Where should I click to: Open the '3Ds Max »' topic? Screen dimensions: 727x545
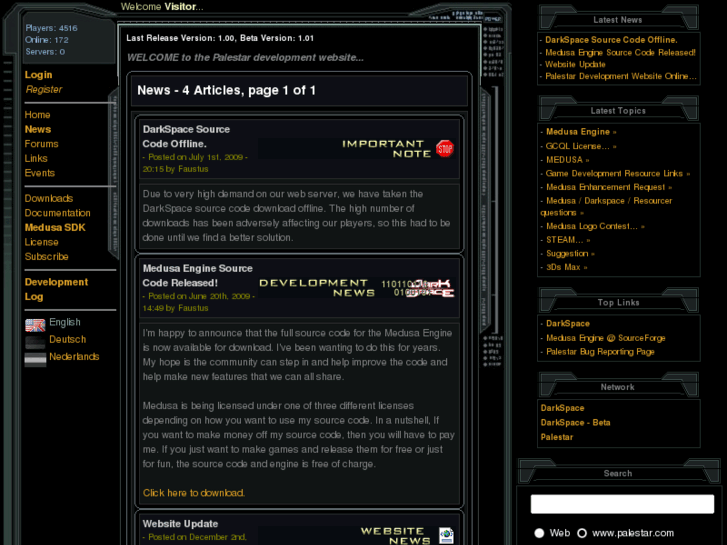[x=567, y=267]
